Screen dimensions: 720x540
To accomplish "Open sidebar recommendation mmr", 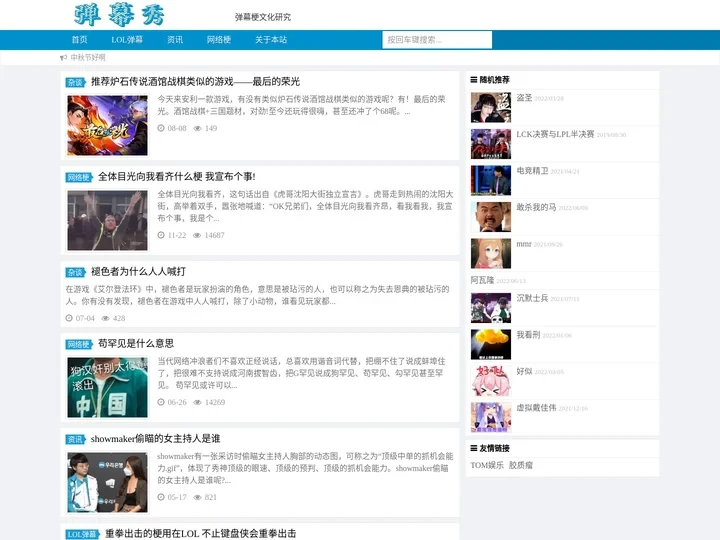I will (x=524, y=244).
